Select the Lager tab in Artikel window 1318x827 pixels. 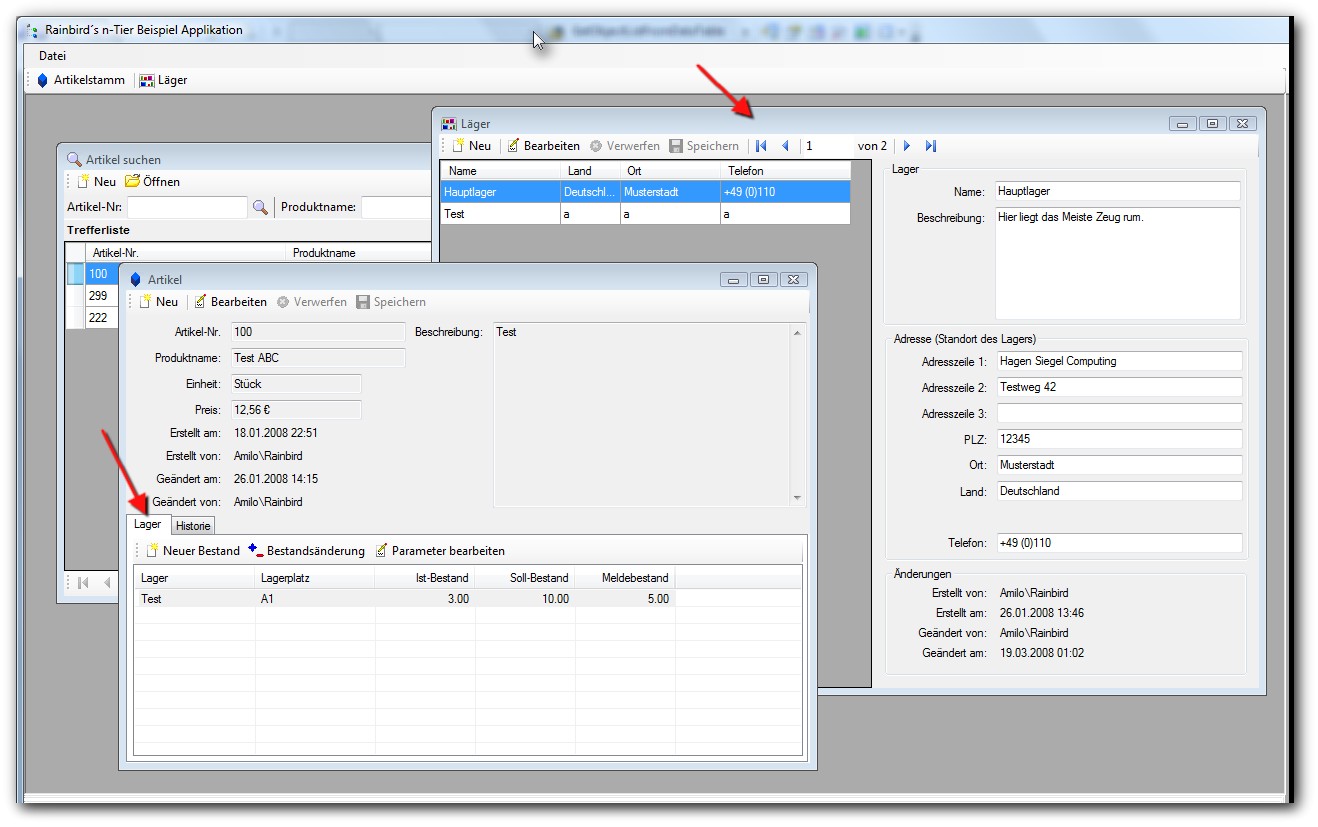coord(147,525)
